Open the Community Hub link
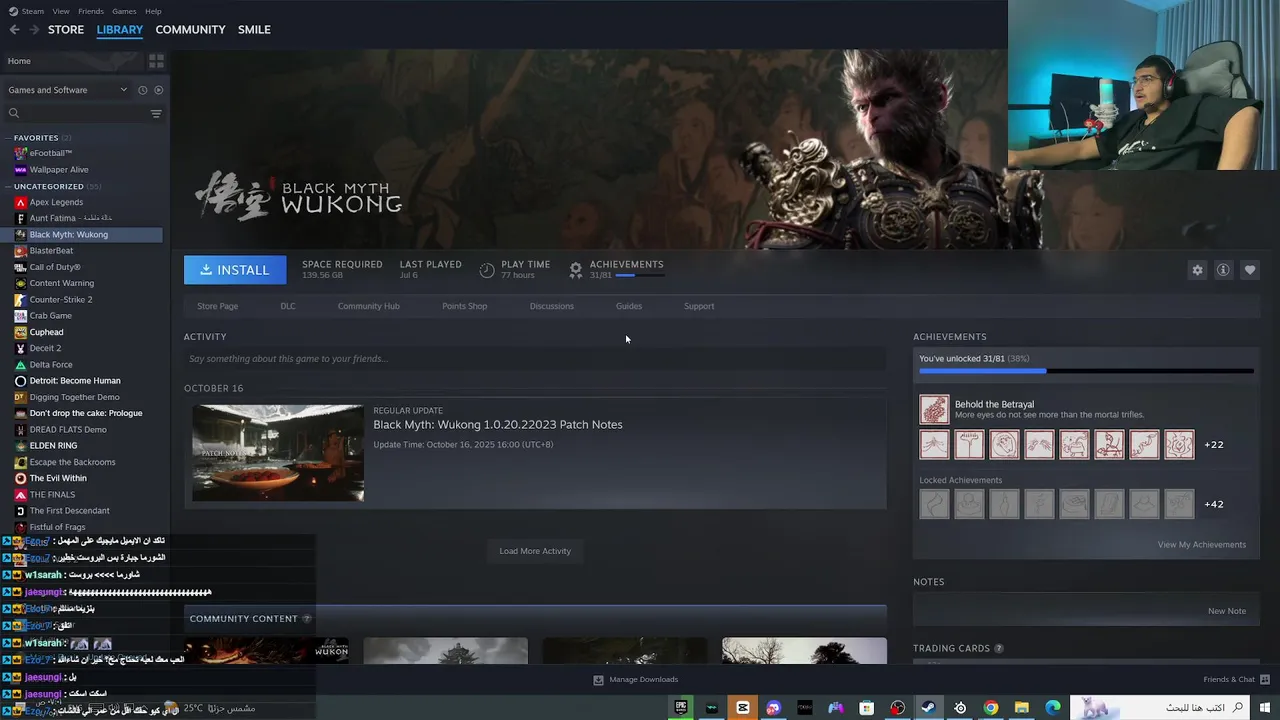The image size is (1280, 720). click(368, 306)
